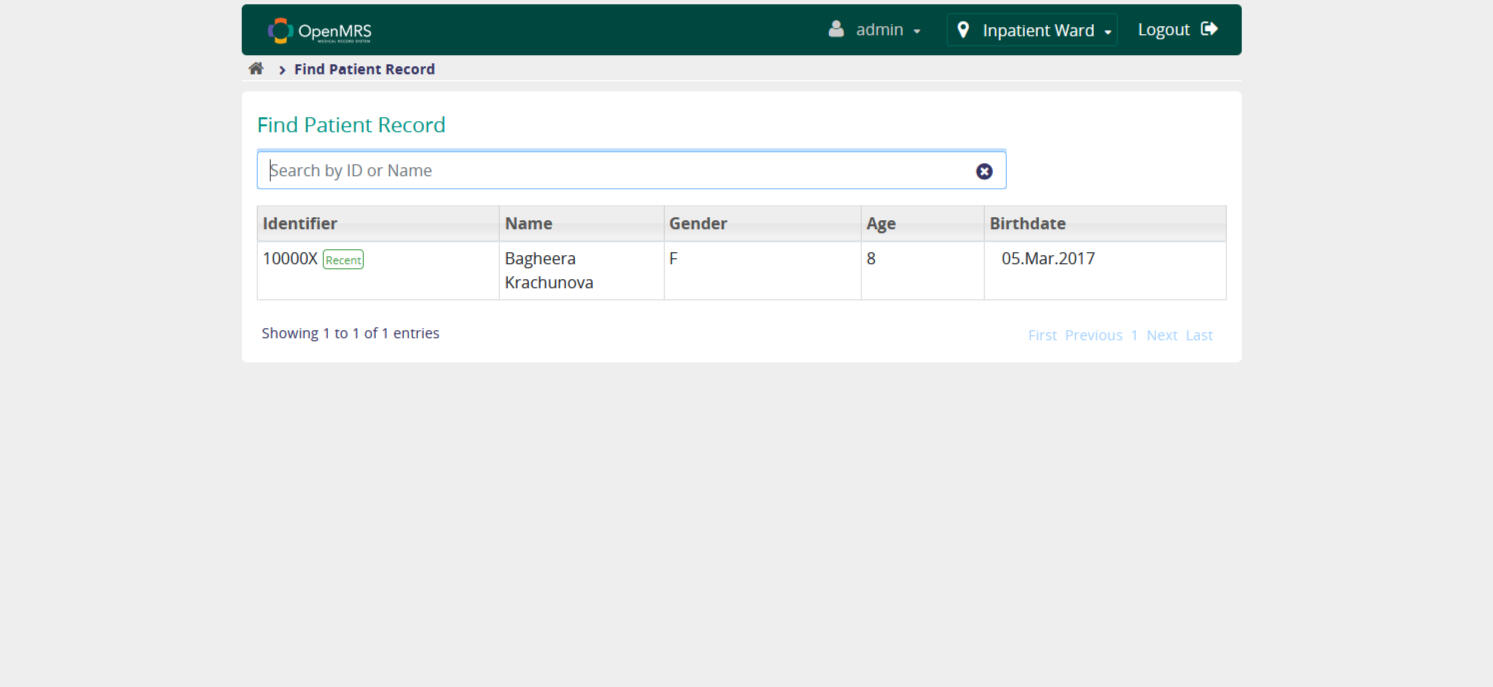Sort table by Name column header
The width and height of the screenshot is (1493, 687).
(528, 224)
